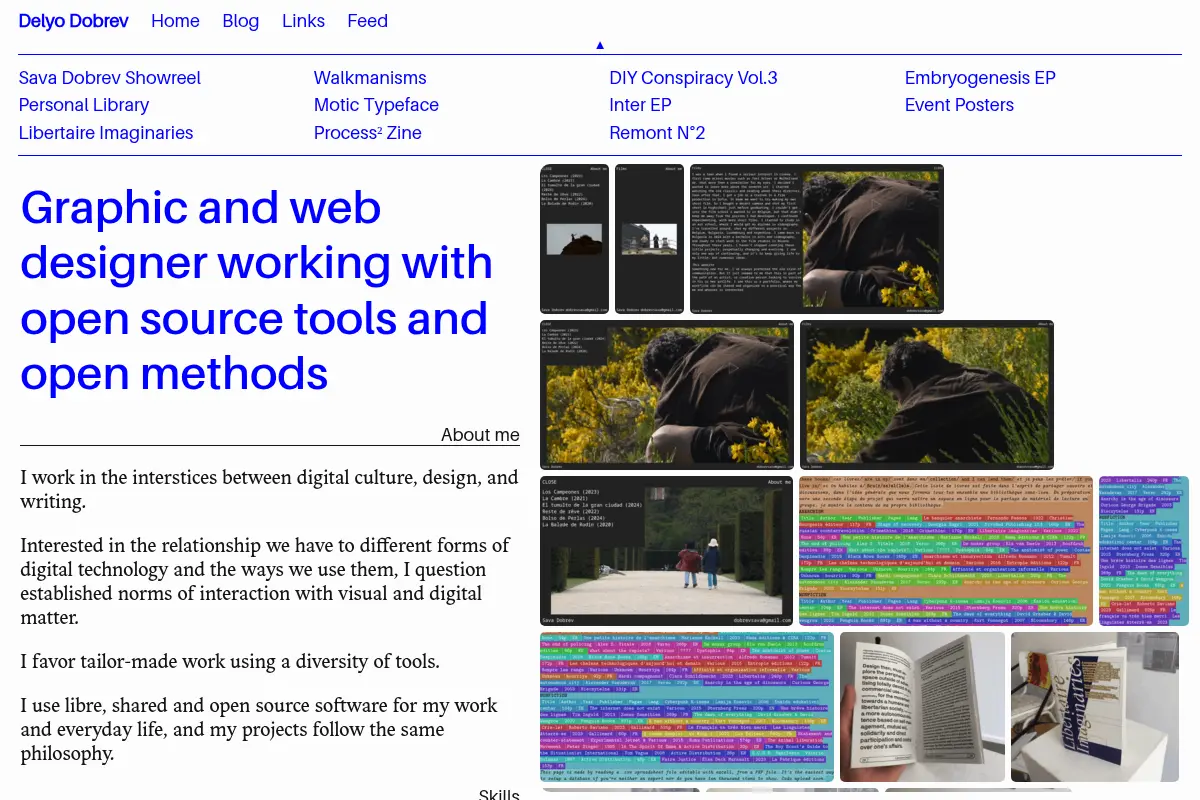This screenshot has width=1200, height=800.
Task: Select the Motic Typeface link
Action: click(376, 105)
